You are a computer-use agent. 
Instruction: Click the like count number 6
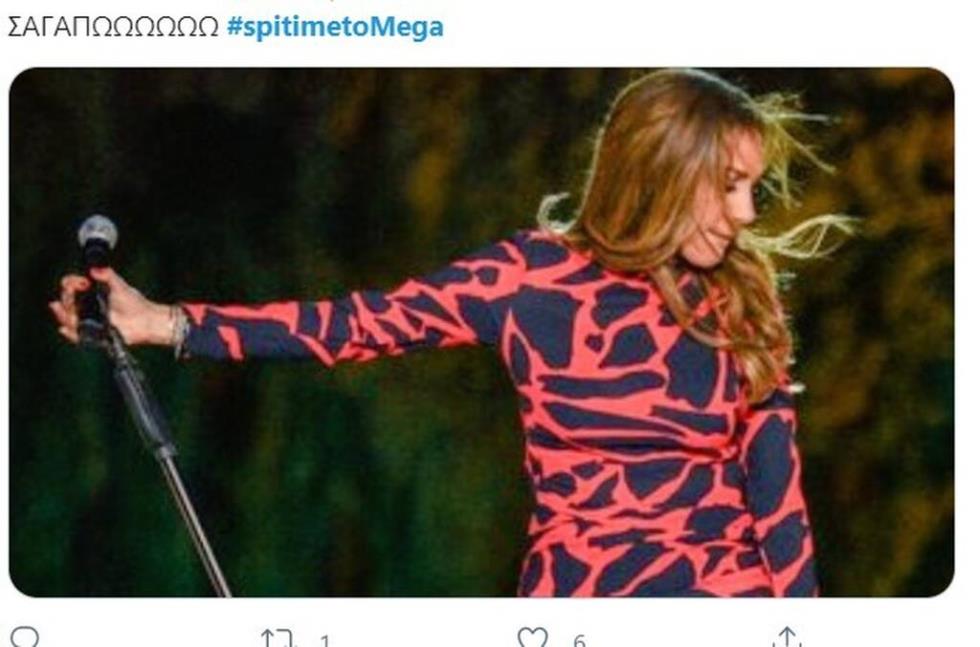click(580, 640)
